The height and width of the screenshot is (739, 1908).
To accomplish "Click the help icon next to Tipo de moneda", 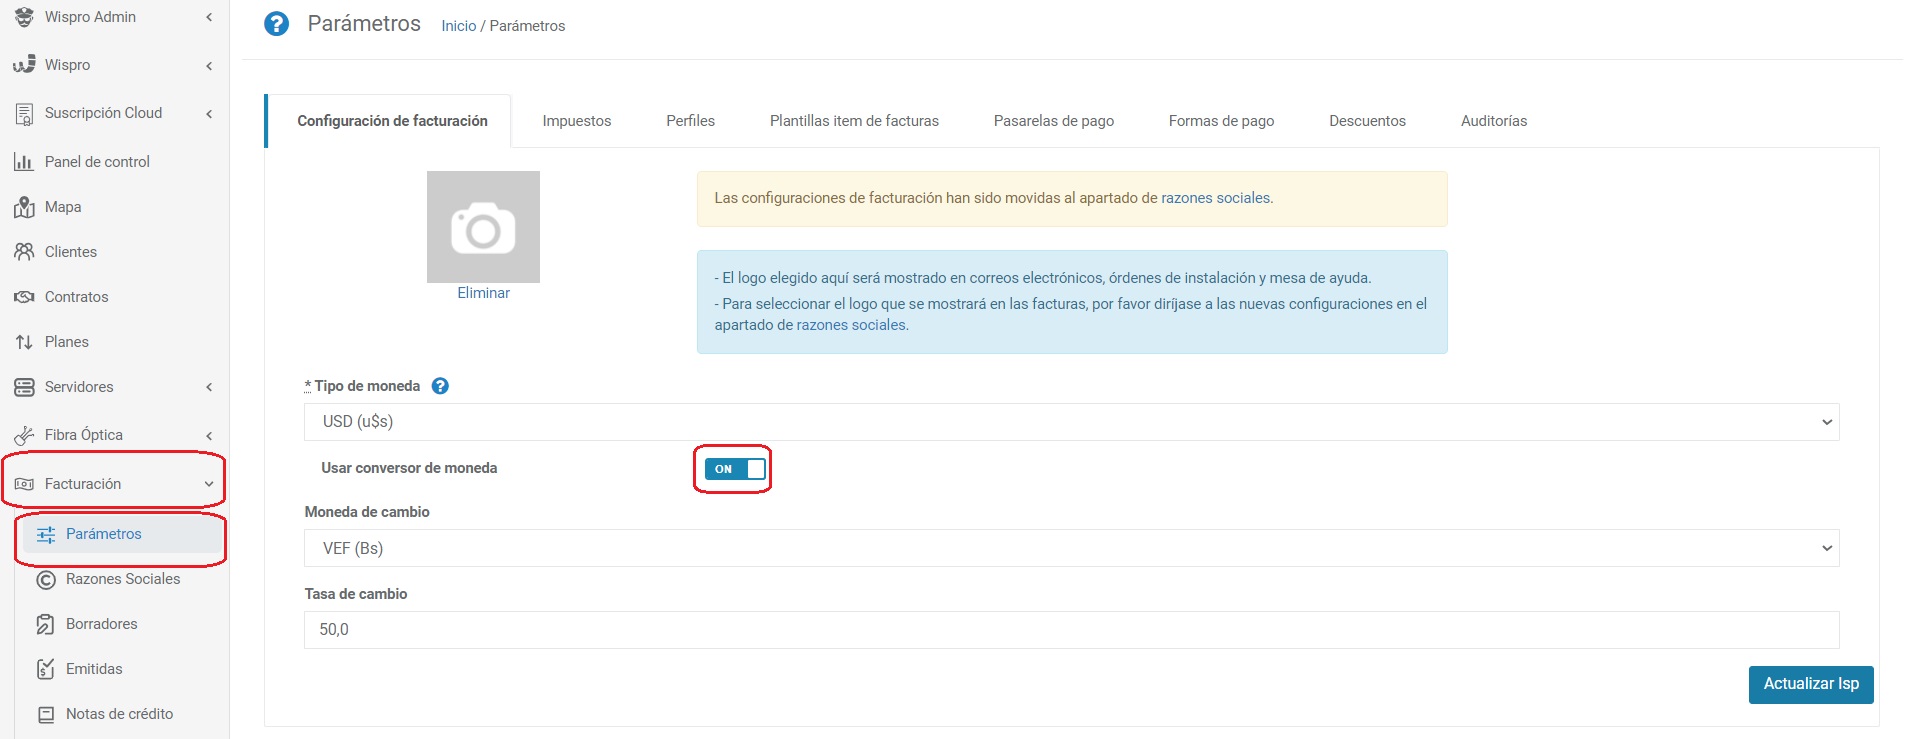I will coord(440,386).
